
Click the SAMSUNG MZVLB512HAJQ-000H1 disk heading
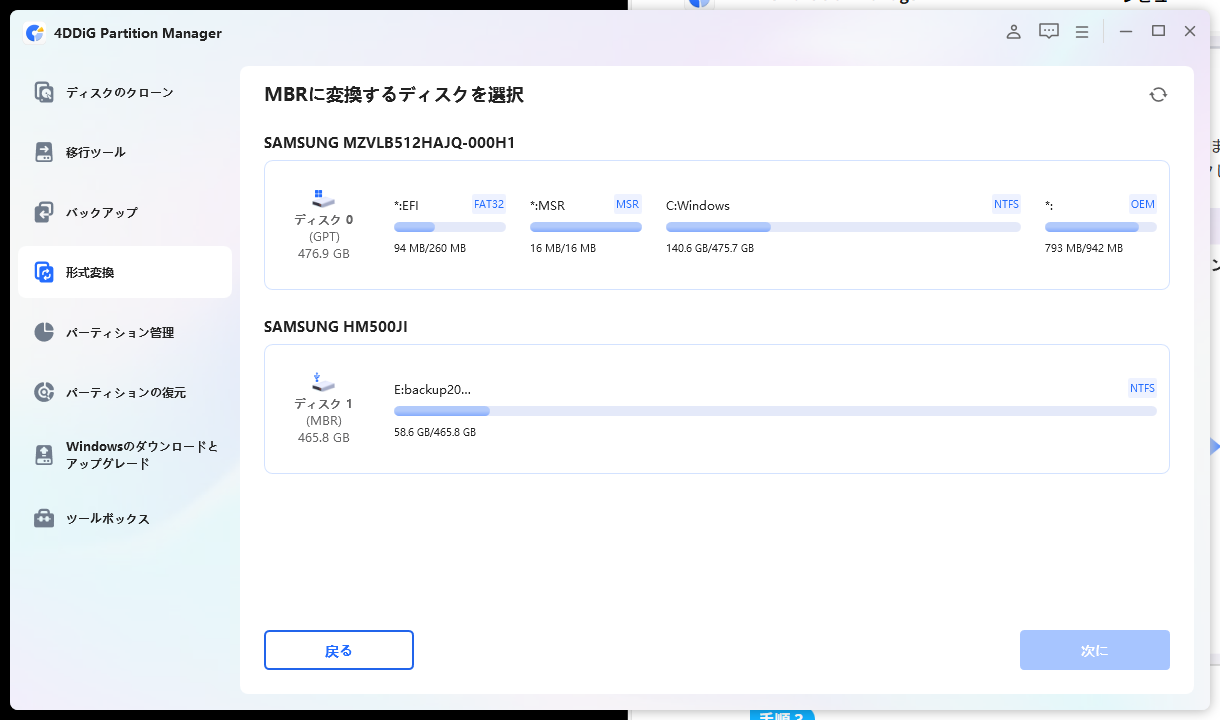390,143
